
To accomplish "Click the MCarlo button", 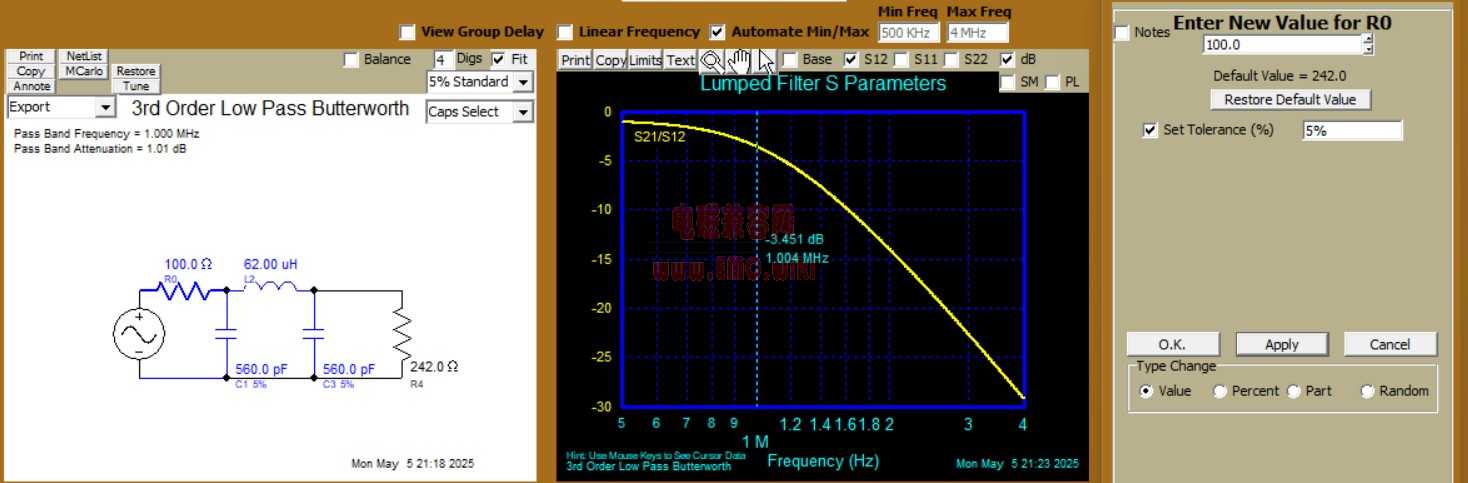I will pyautogui.click(x=85, y=71).
